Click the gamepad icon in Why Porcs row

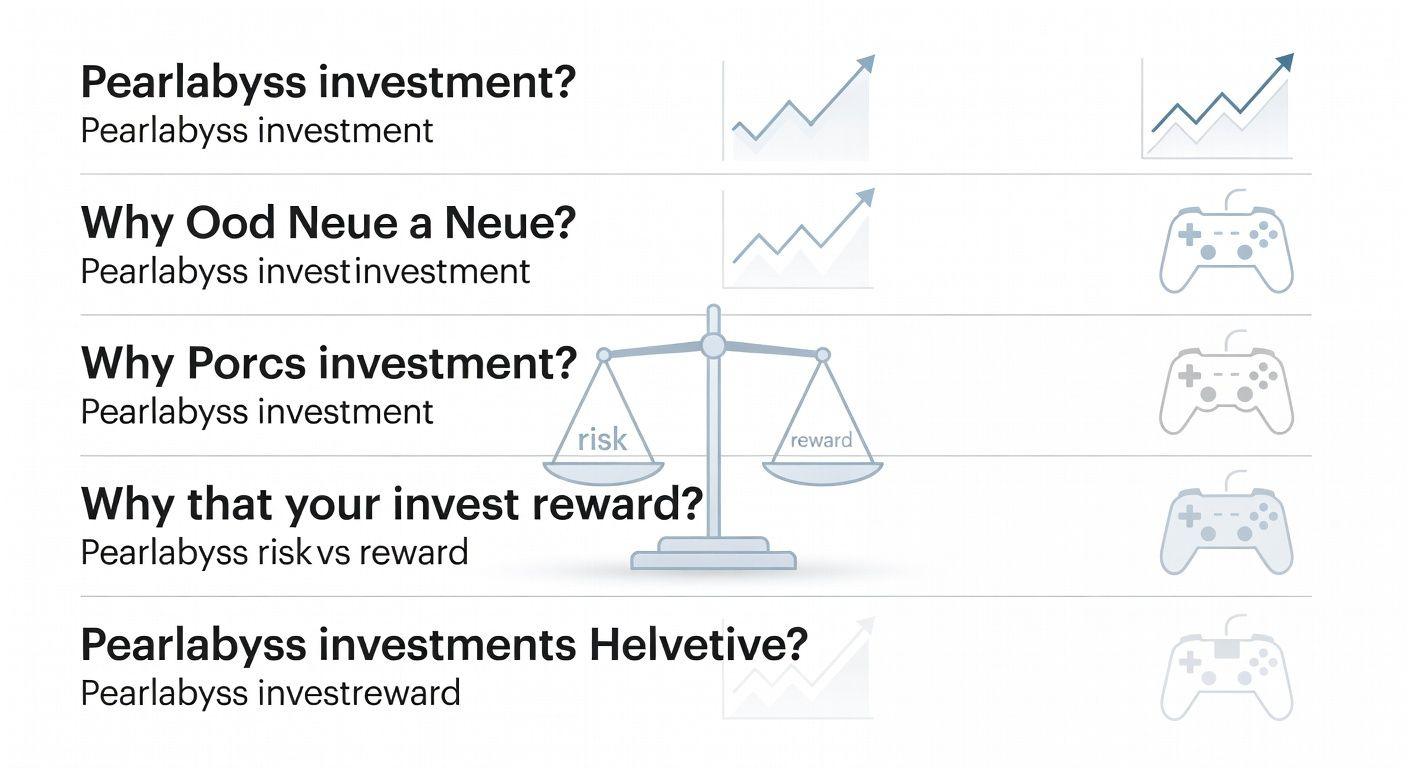pos(1226,388)
